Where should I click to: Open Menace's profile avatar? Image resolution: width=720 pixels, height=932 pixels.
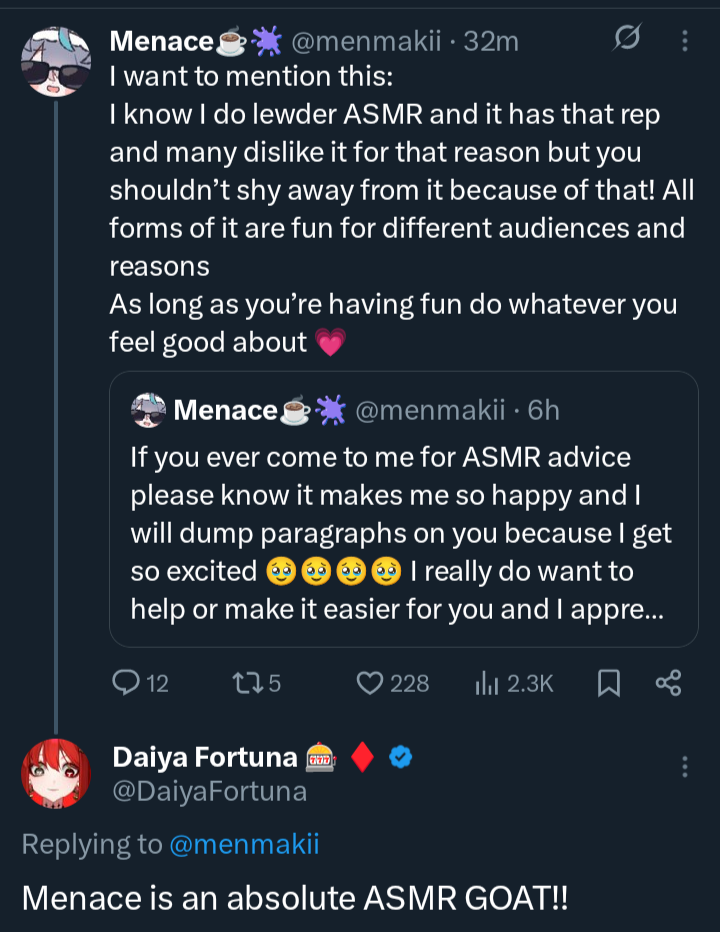(x=56, y=61)
